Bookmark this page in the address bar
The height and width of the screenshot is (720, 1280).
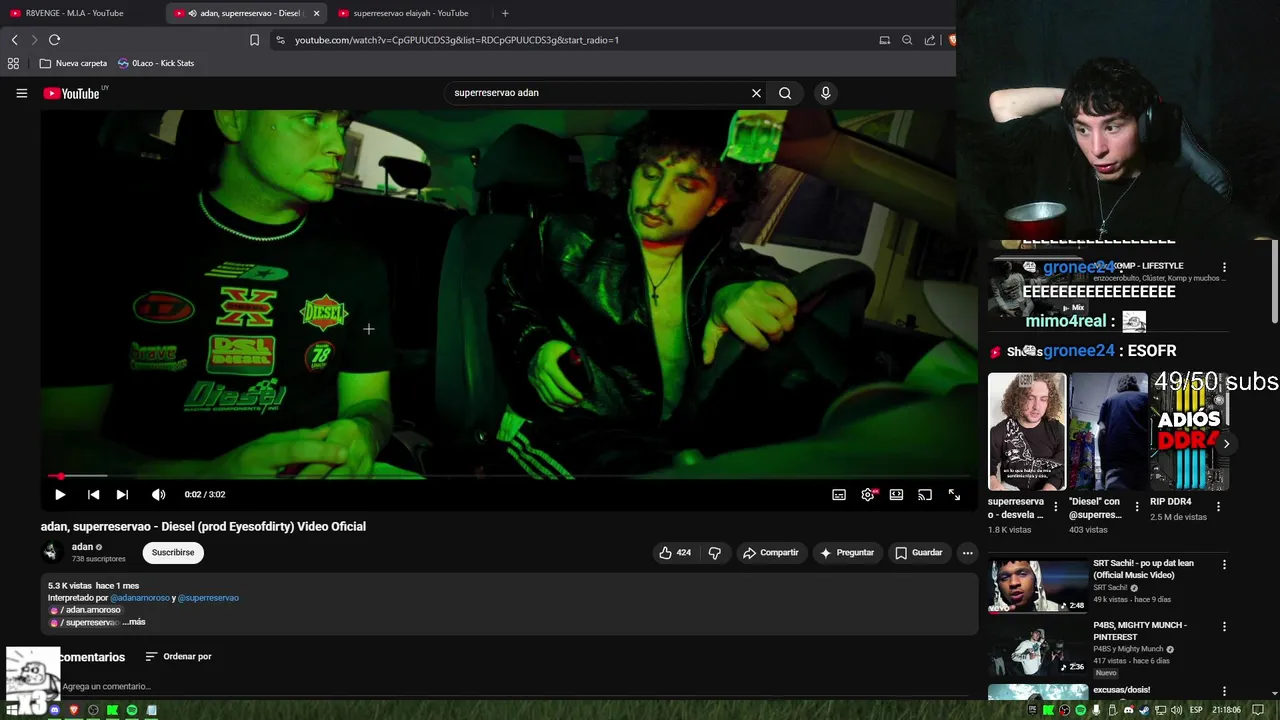pos(254,40)
